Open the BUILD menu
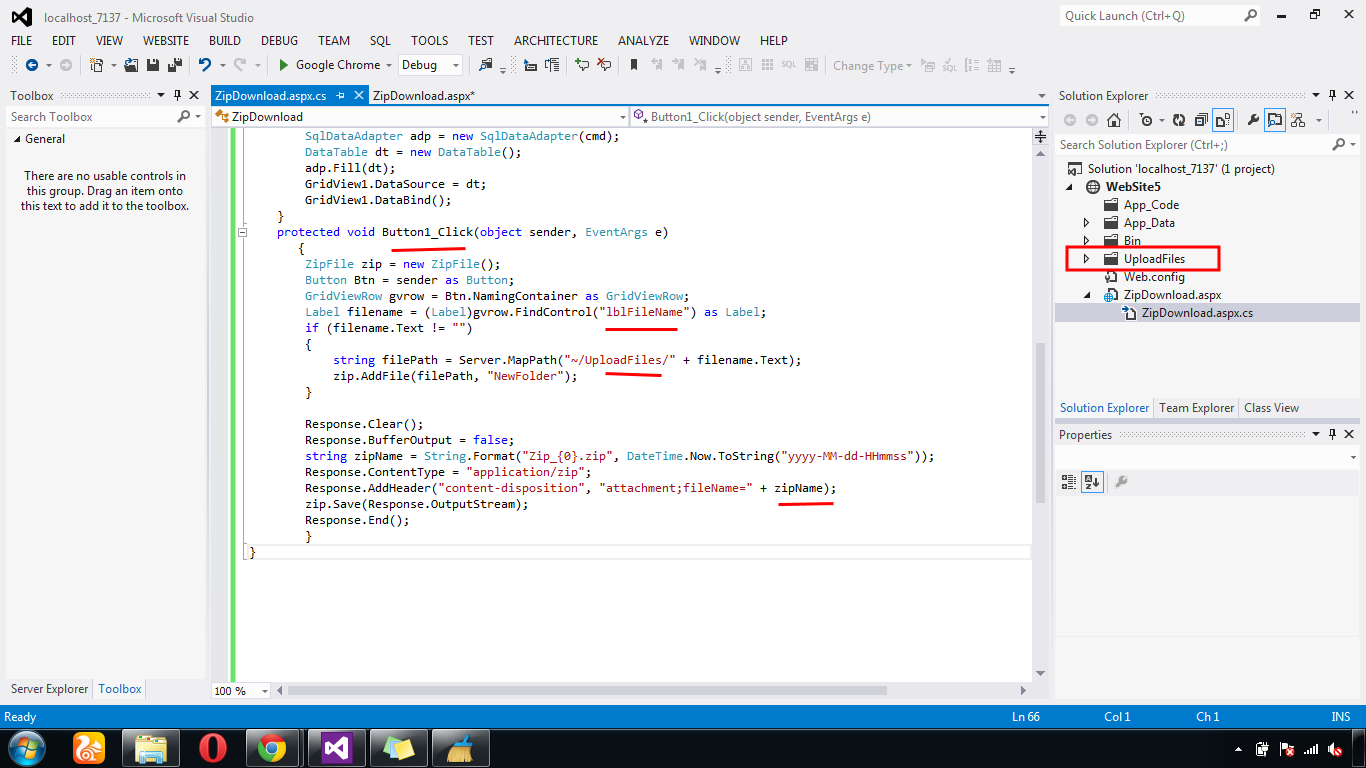The height and width of the screenshot is (768, 1366). [225, 41]
